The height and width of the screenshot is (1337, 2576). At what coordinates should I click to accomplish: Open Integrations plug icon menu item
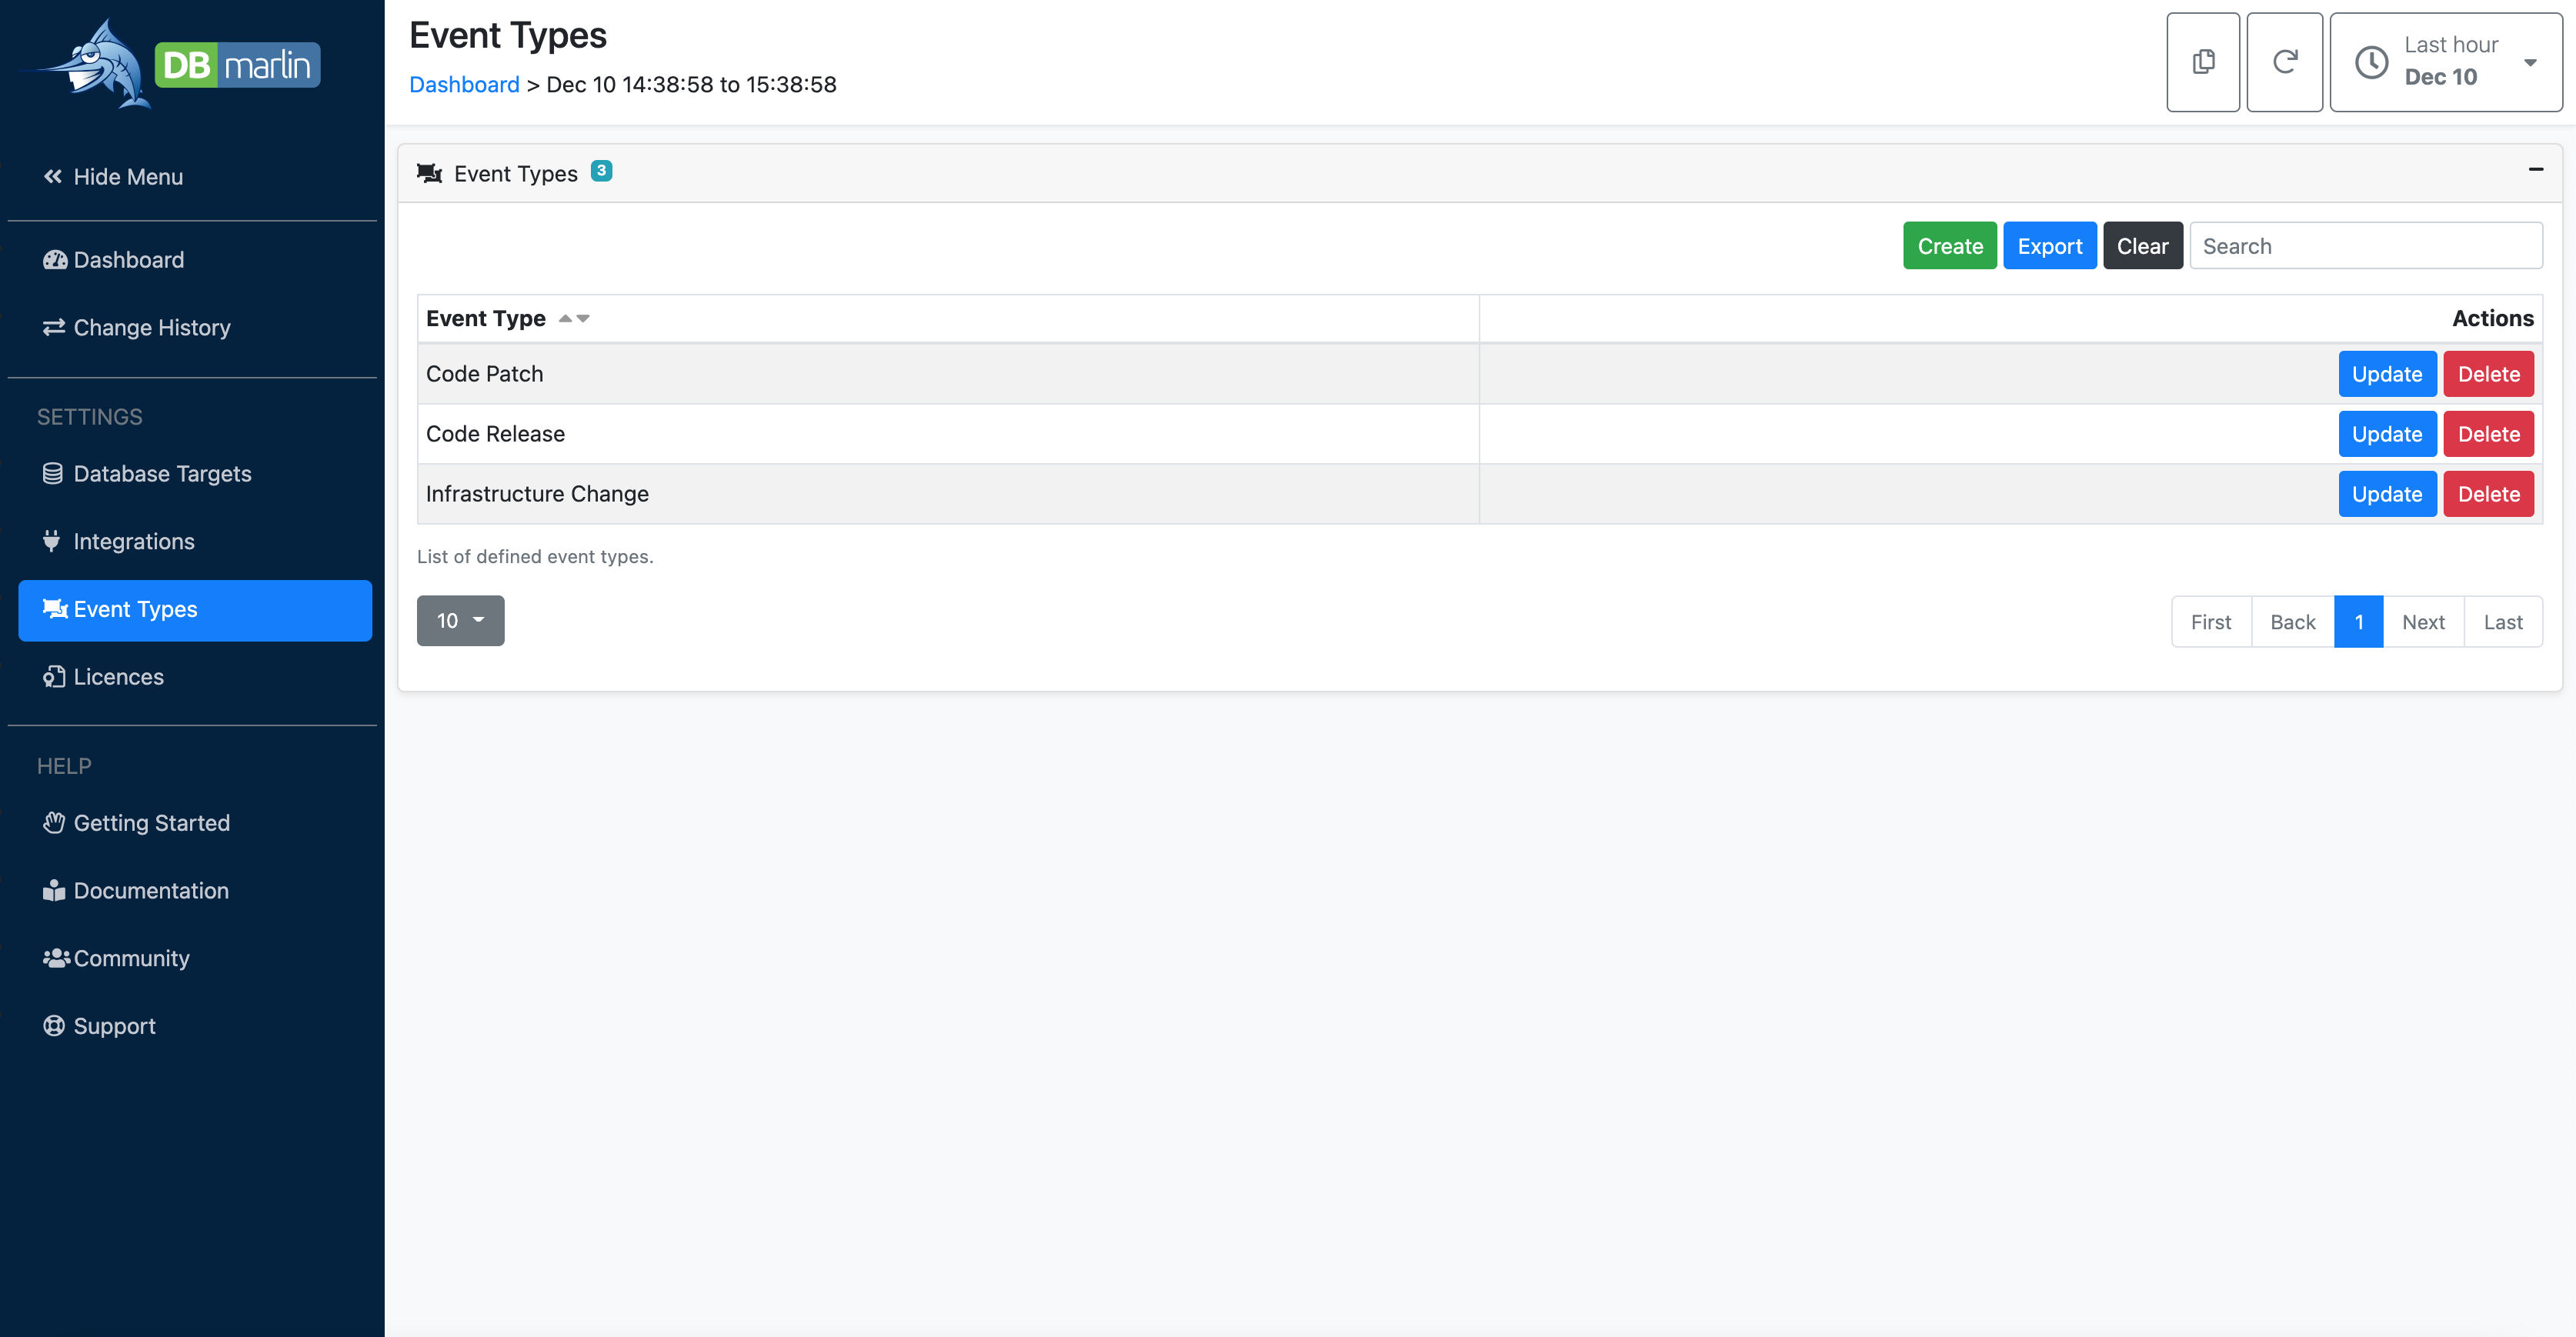pos(133,541)
